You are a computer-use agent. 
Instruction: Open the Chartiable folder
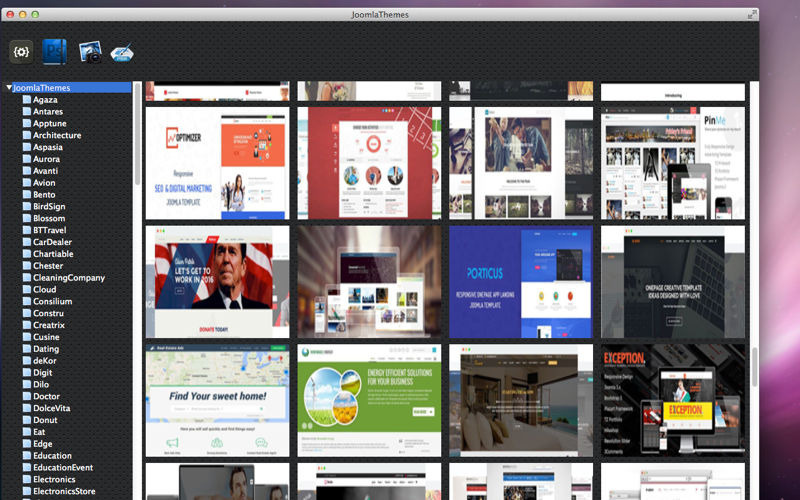click(53, 254)
